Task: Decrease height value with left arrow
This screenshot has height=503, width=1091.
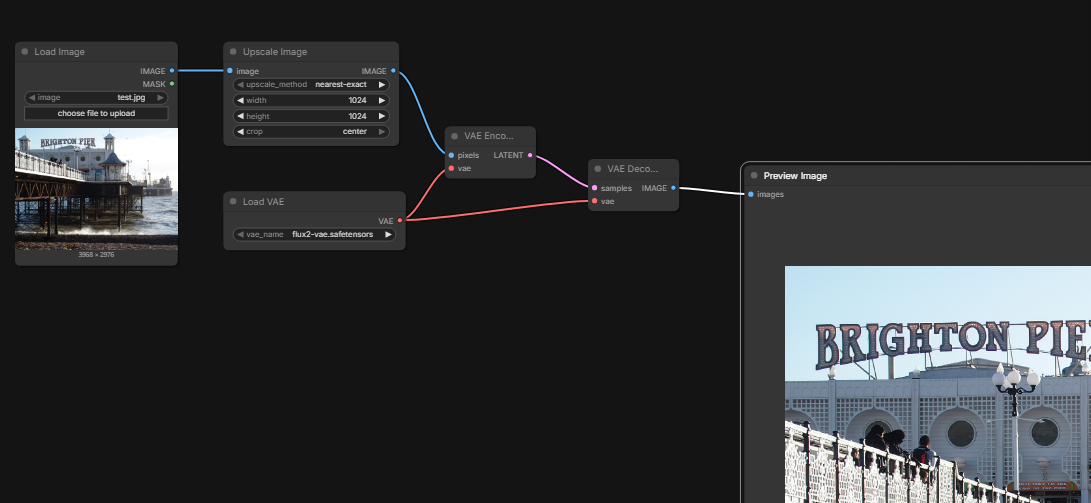Action: click(x=240, y=116)
